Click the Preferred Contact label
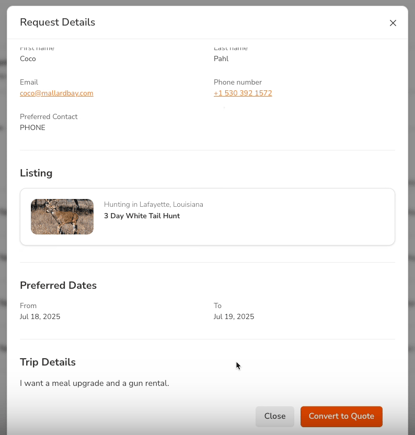Viewport: 415px width, 435px height. click(x=49, y=117)
